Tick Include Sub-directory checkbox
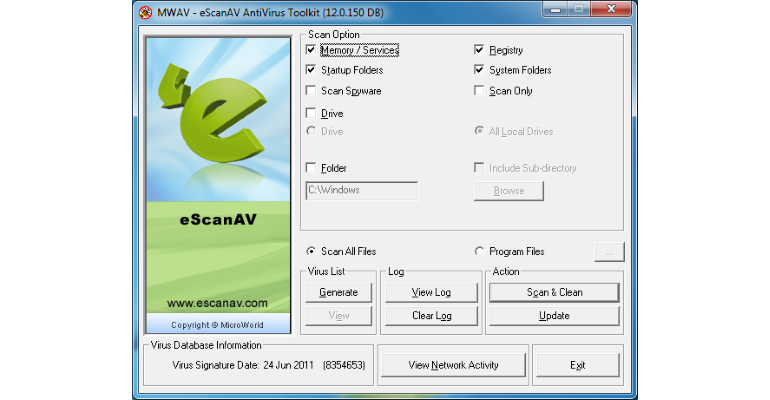 [479, 167]
